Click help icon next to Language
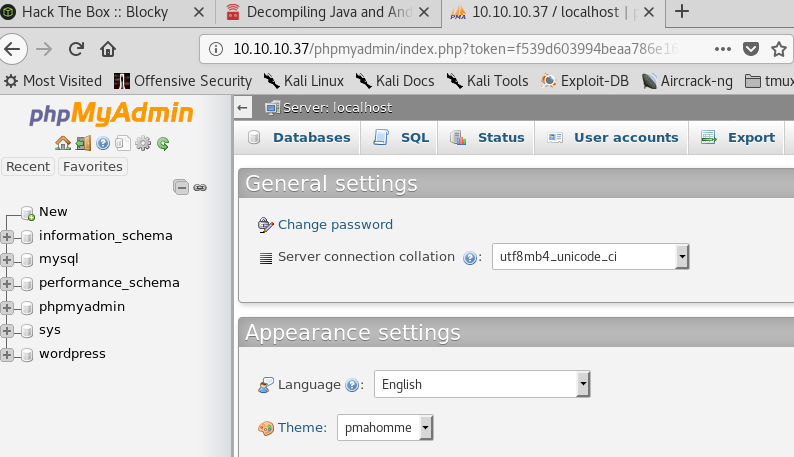This screenshot has height=457, width=794. (352, 385)
